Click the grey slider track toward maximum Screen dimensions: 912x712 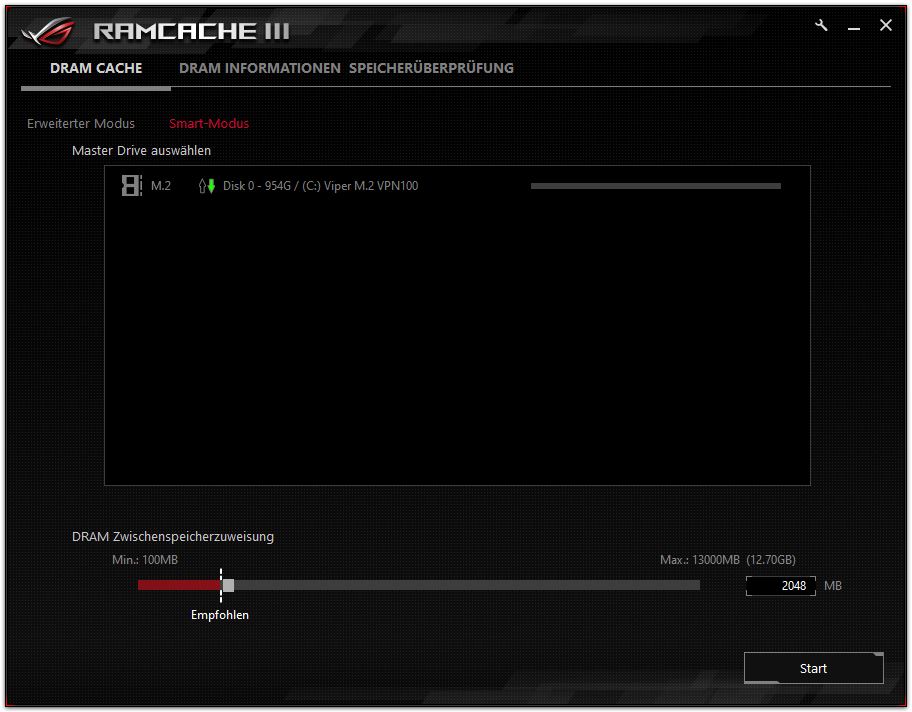coord(467,585)
